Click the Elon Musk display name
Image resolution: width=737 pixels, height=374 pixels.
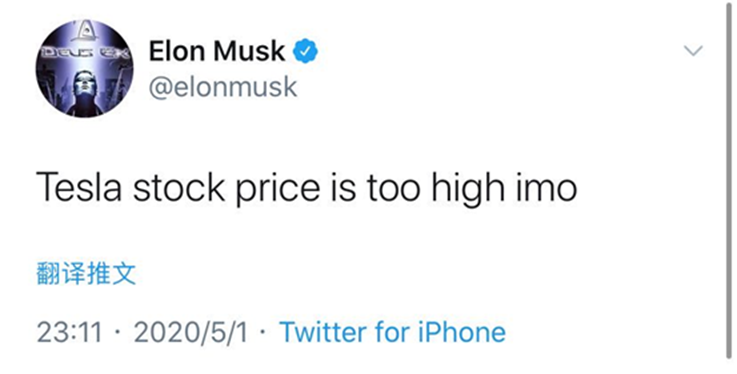[217, 51]
